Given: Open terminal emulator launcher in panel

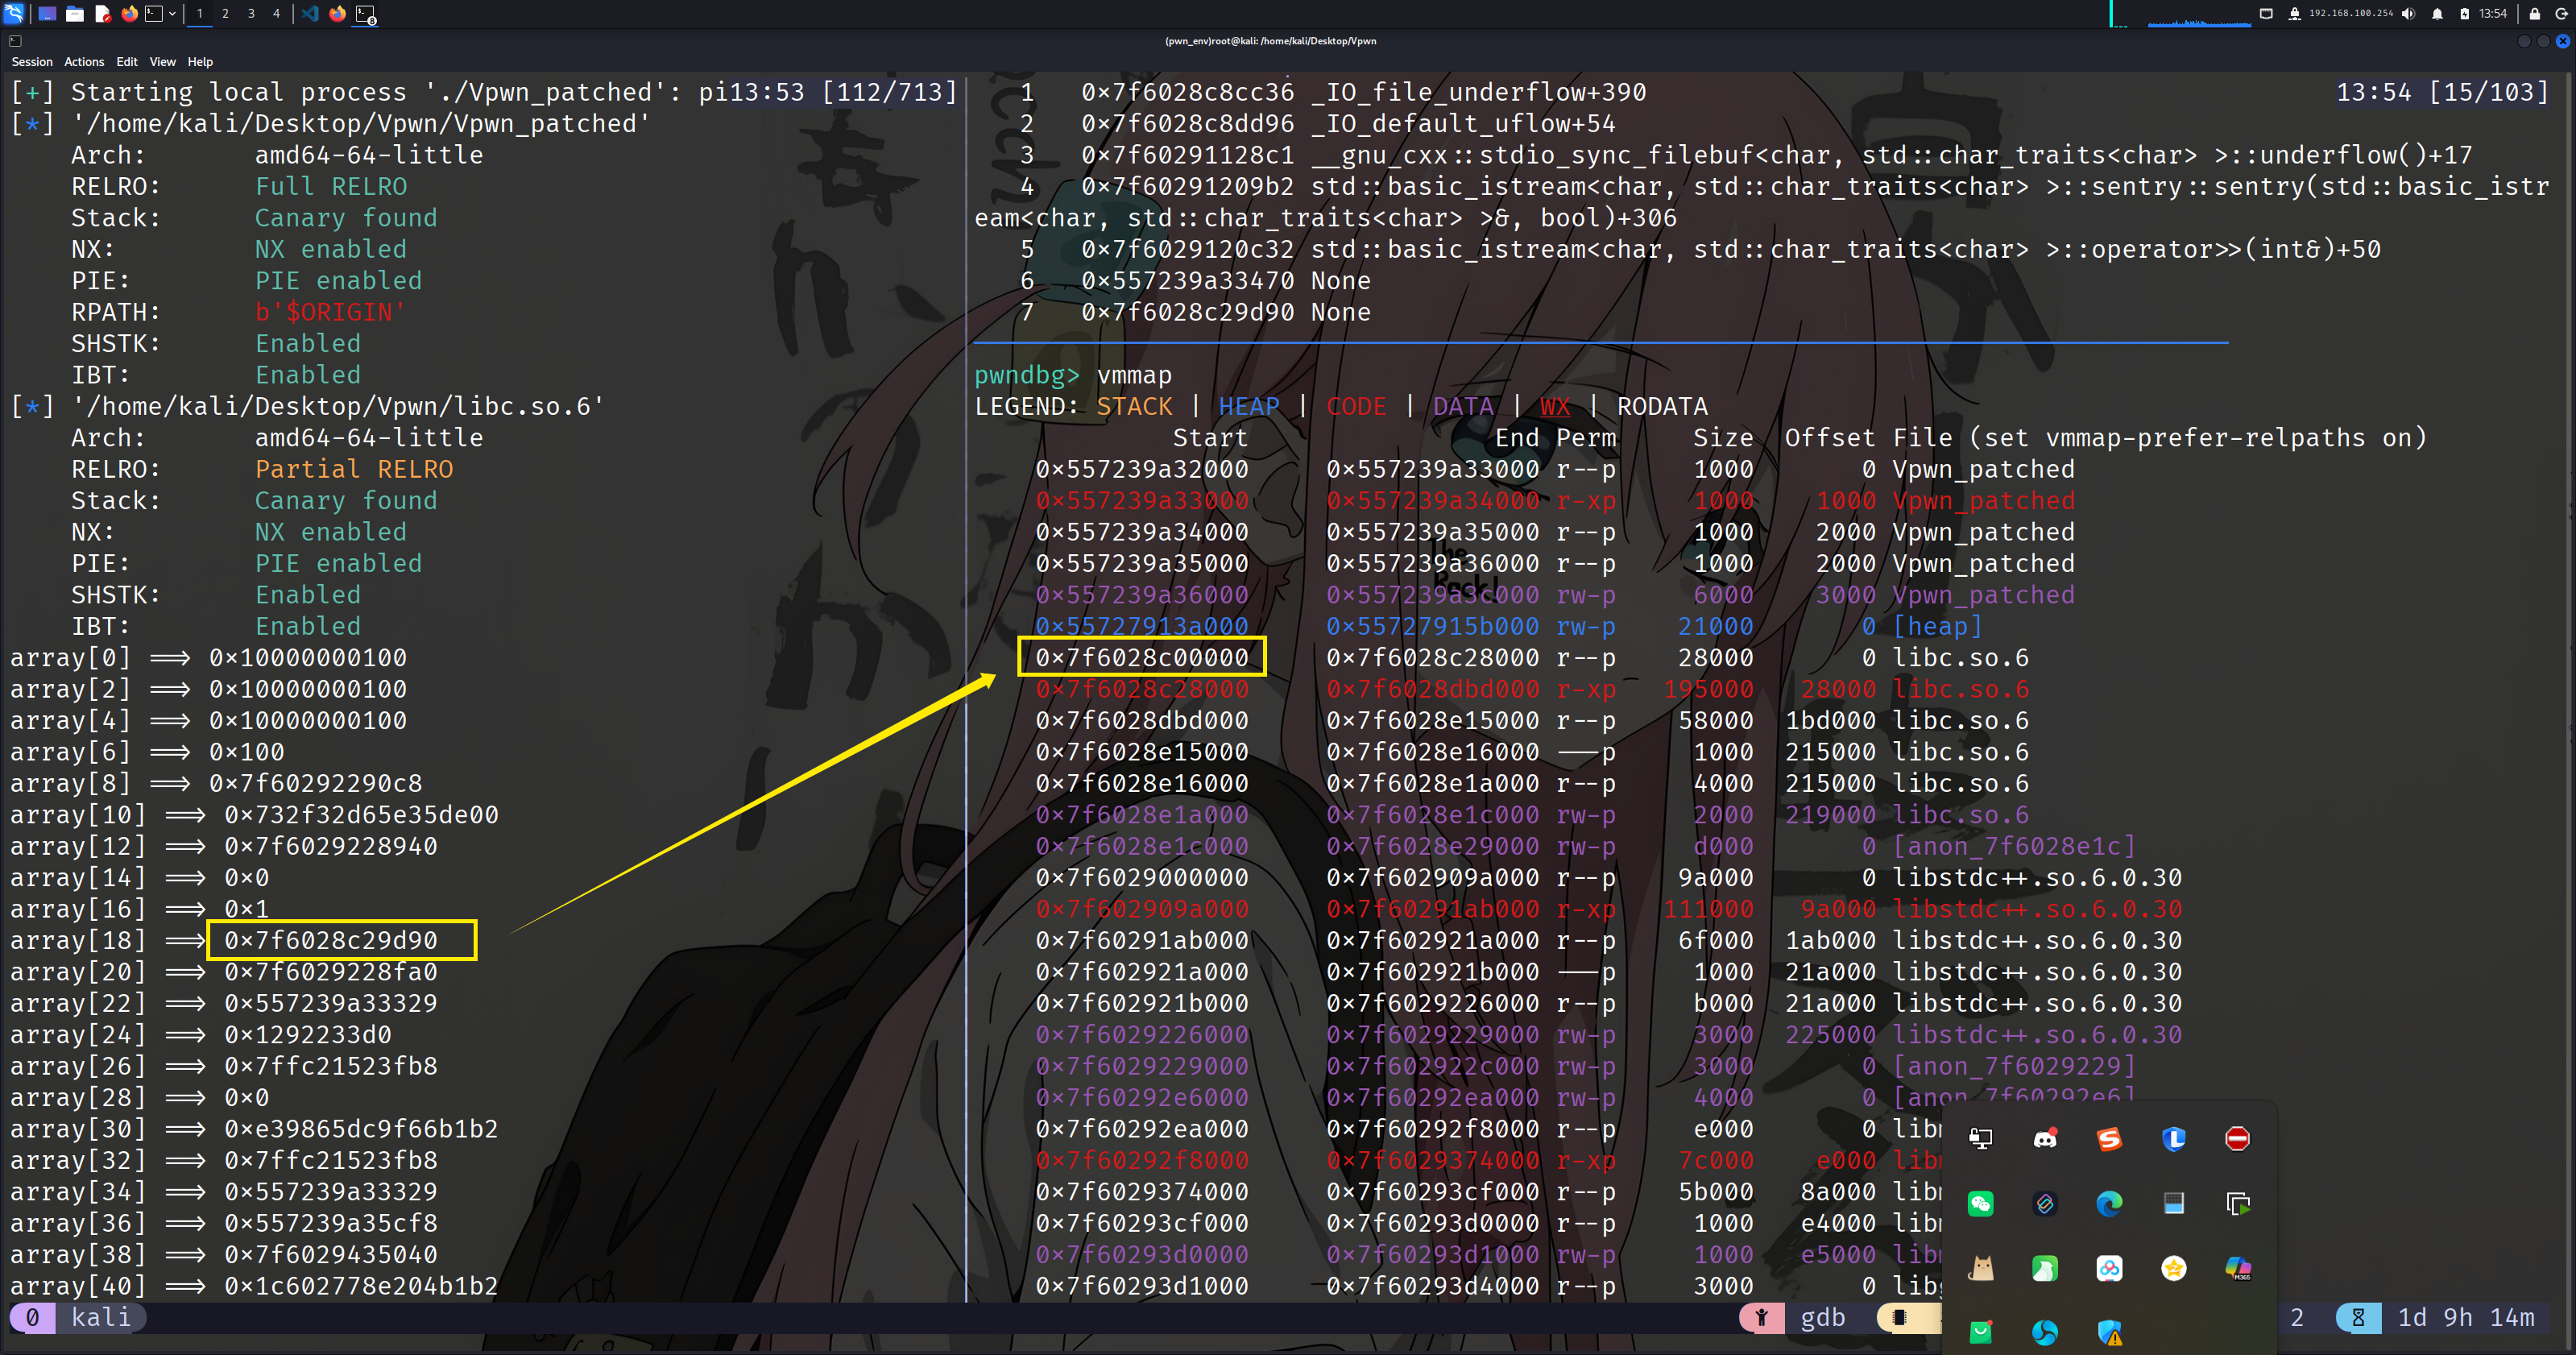Looking at the screenshot, I should [x=154, y=14].
